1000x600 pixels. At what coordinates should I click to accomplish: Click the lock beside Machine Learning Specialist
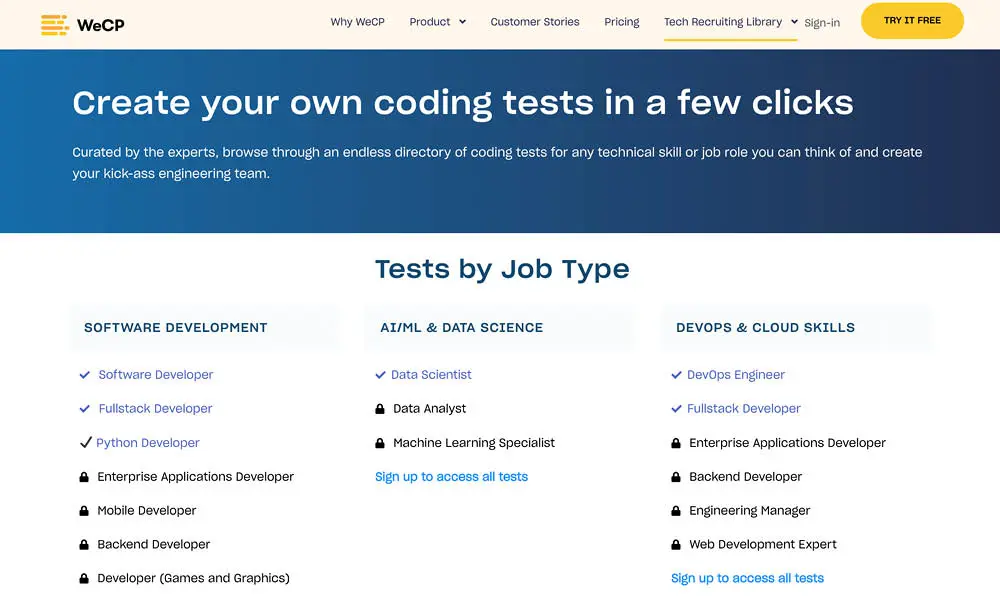tap(379, 443)
